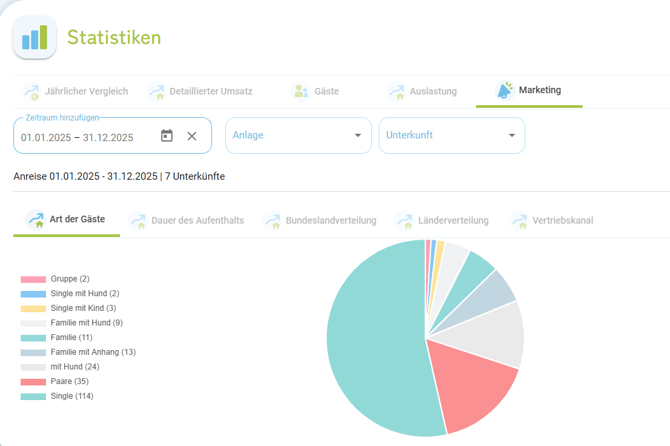
Task: Open the calendar date picker icon
Action: (167, 136)
